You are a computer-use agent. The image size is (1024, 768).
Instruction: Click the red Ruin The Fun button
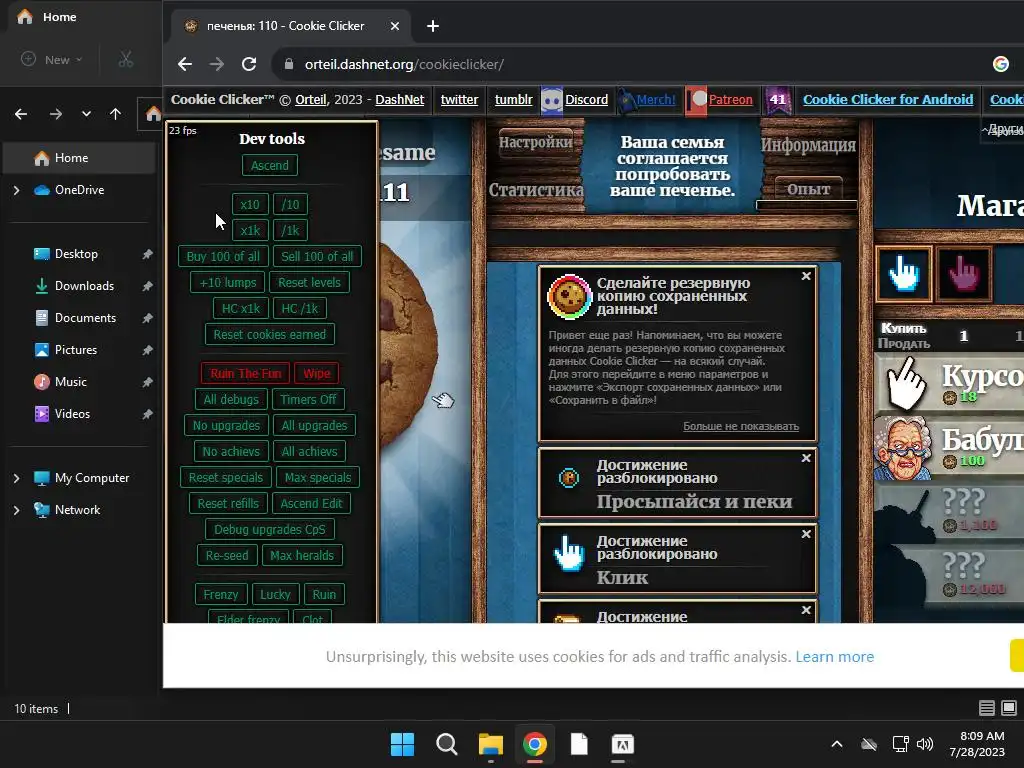click(x=246, y=374)
